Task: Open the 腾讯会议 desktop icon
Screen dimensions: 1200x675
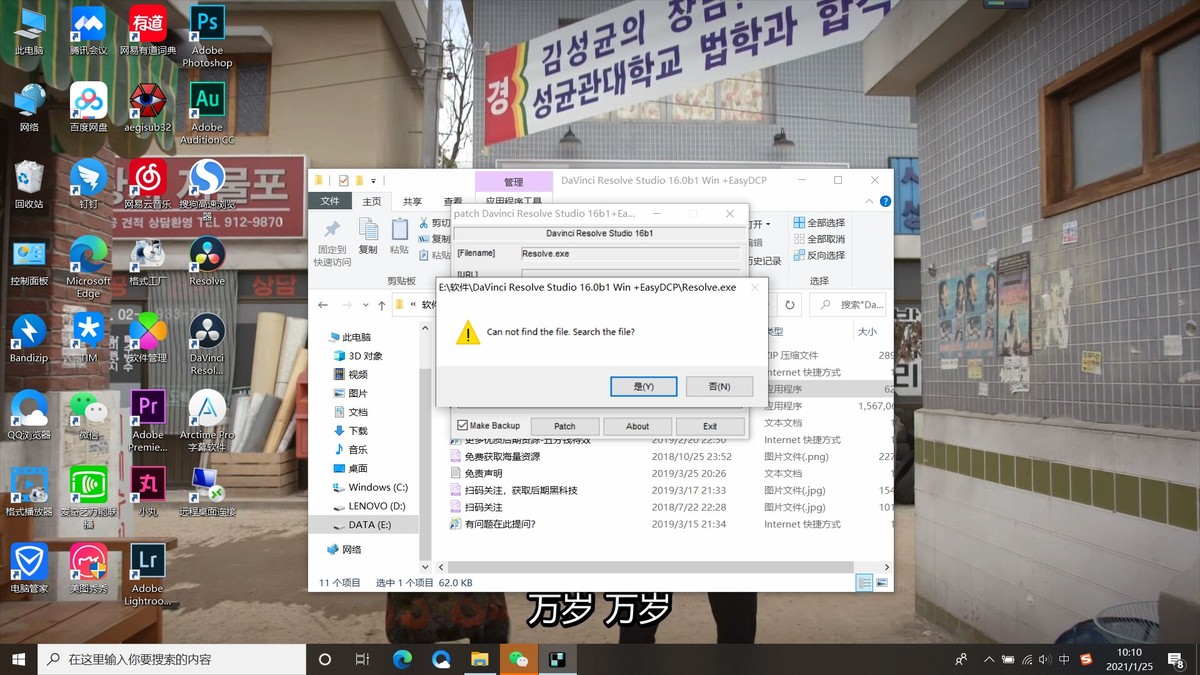Action: point(88,30)
